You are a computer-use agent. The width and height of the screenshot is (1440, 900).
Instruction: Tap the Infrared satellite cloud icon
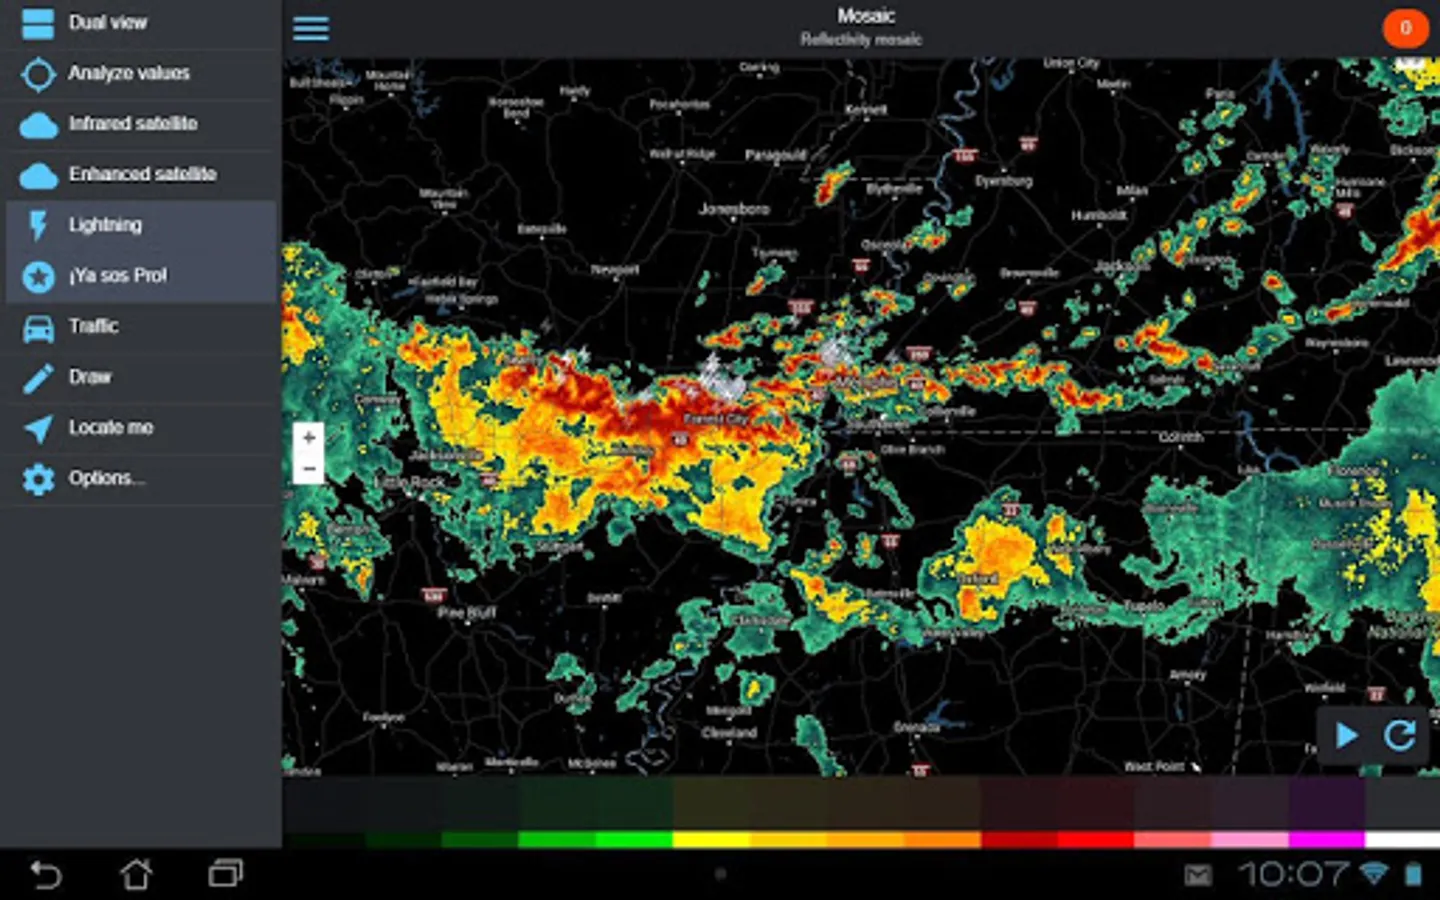[39, 125]
